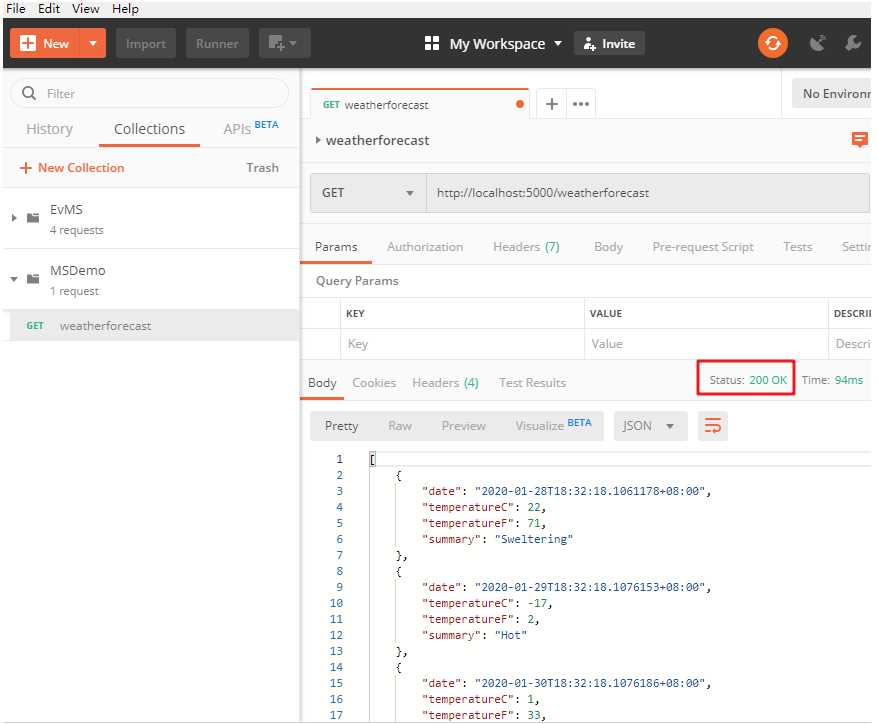Click the Time 94ms text
The width and height of the screenshot is (878, 724).
(832, 380)
